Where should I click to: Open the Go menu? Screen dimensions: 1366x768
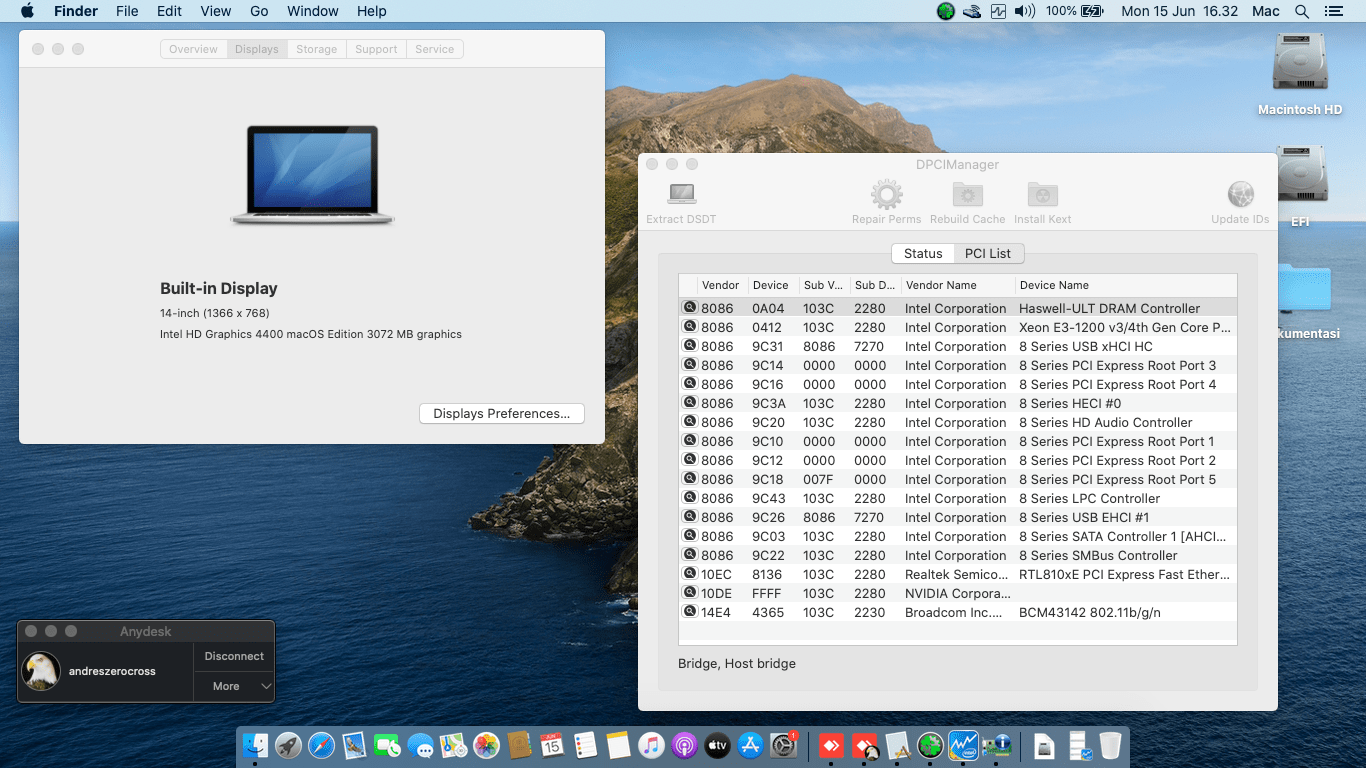[260, 11]
